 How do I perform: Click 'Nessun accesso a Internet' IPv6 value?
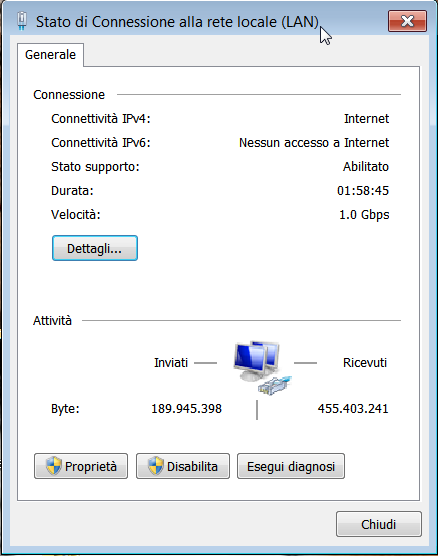pos(314,143)
